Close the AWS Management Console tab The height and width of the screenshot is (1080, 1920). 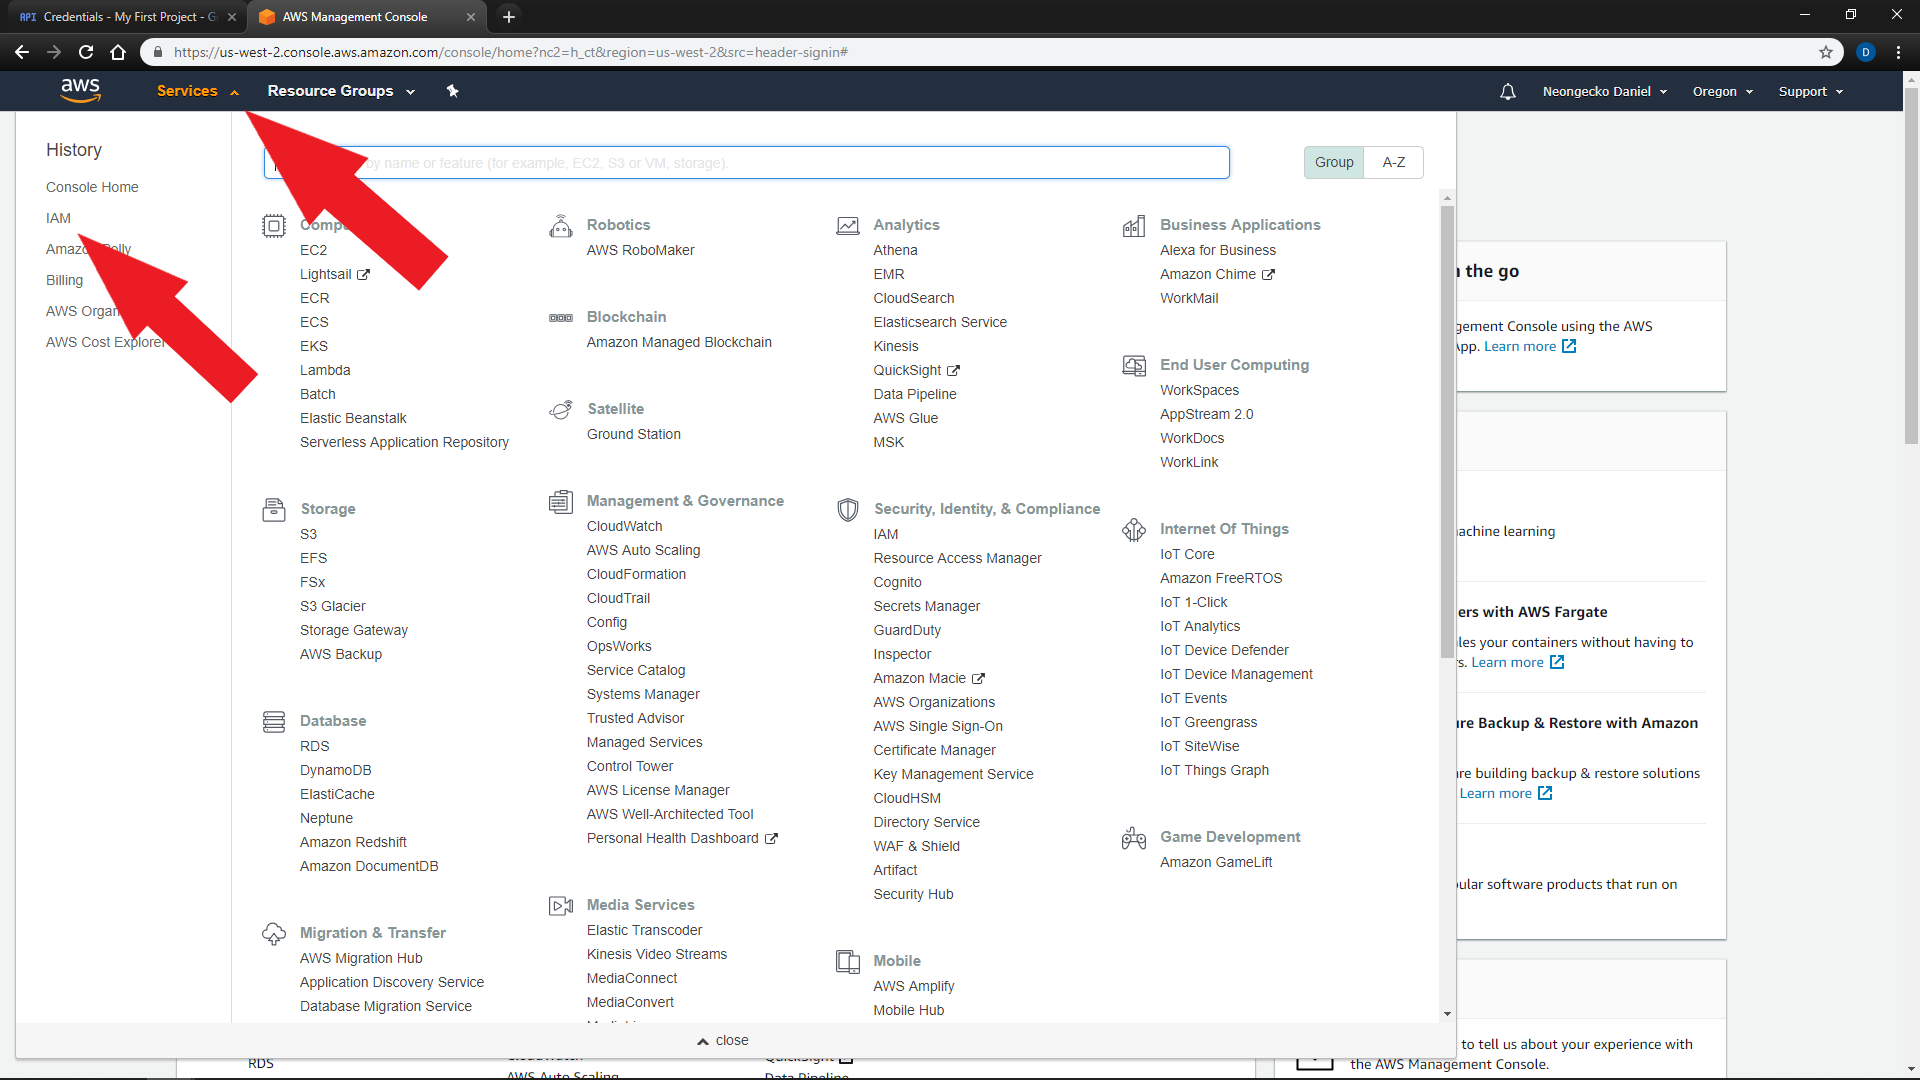click(x=471, y=16)
